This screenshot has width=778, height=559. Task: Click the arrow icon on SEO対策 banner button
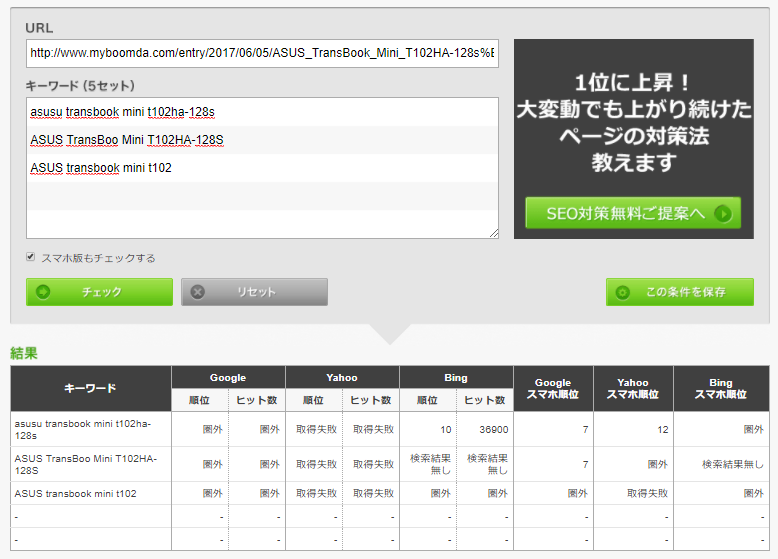[723, 214]
